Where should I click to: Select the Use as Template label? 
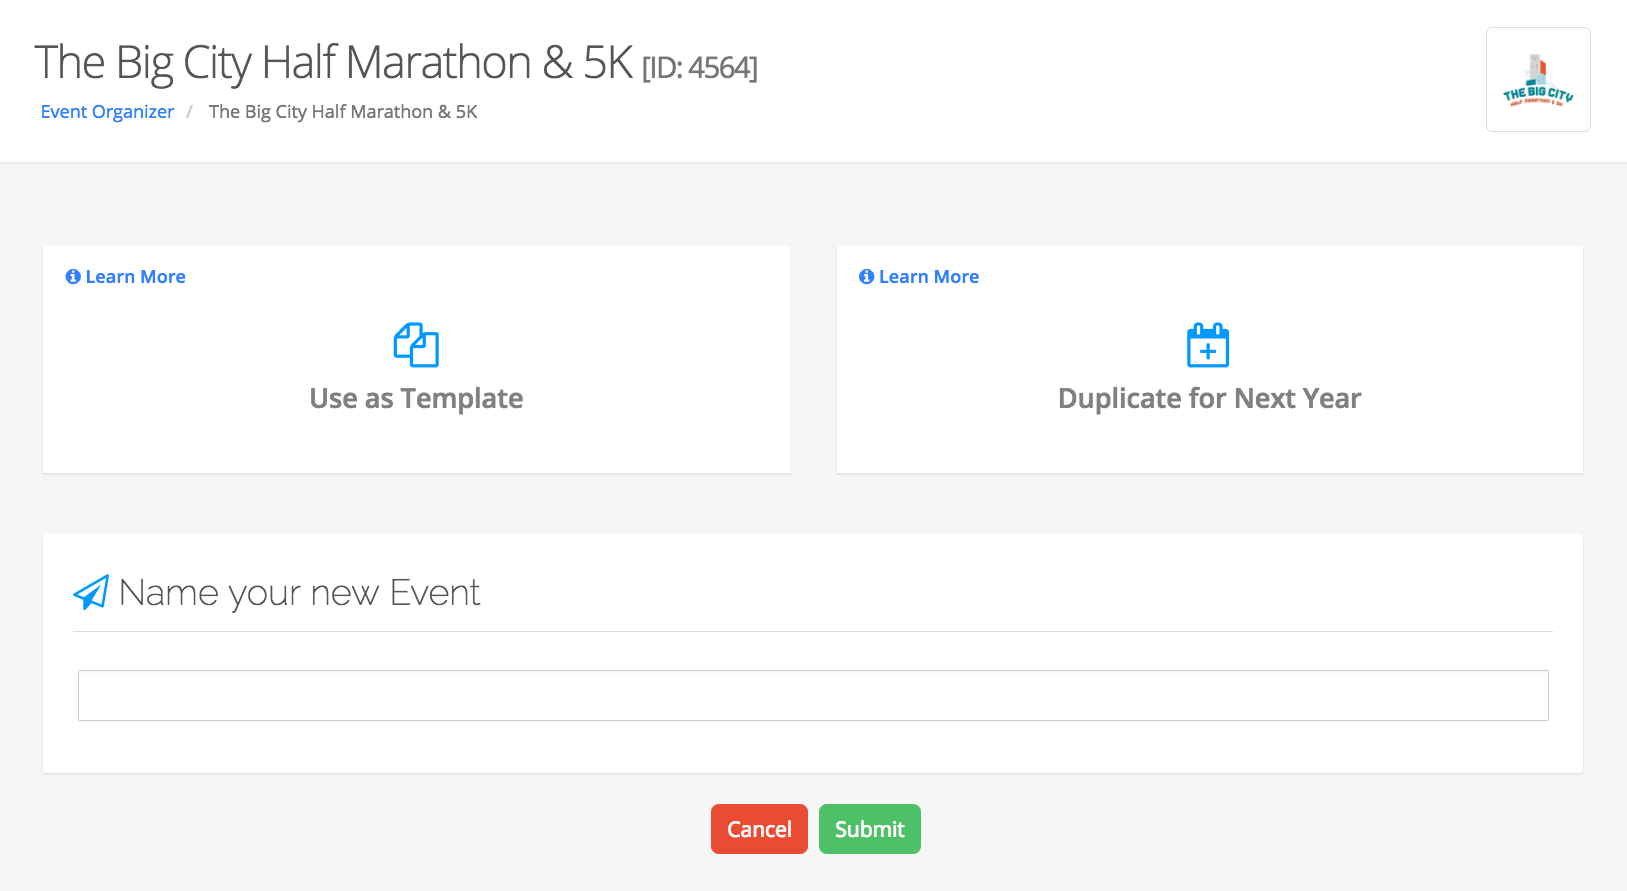click(x=416, y=399)
